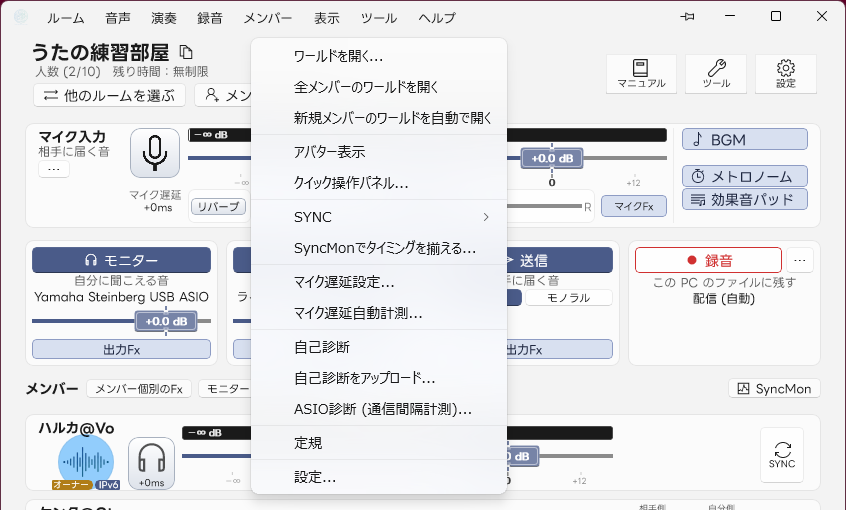Screen dimensions: 846x510
Task: Open the メンバー menu
Action: point(268,18)
